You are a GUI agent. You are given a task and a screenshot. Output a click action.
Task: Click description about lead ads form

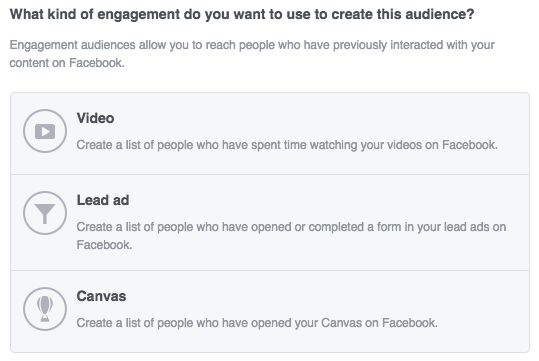pos(291,236)
